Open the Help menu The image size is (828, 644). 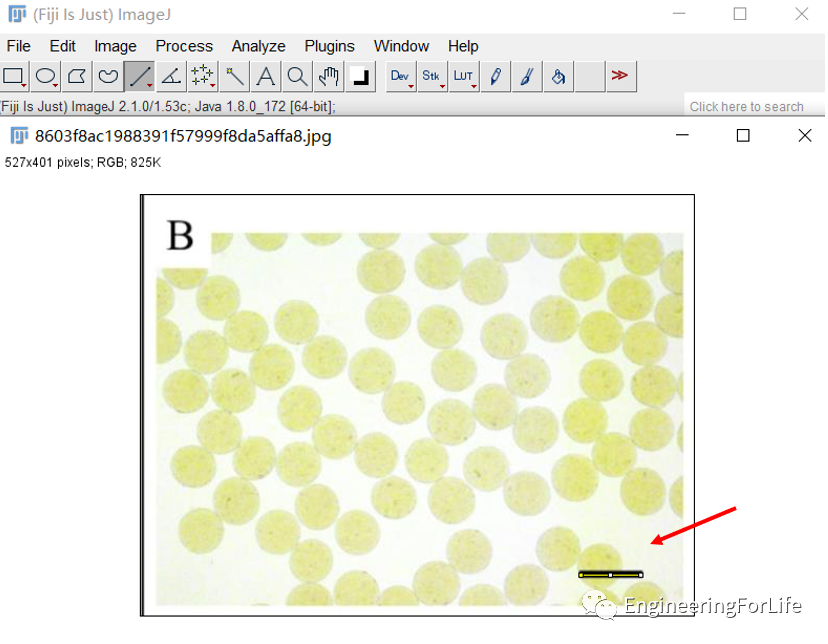tap(463, 46)
